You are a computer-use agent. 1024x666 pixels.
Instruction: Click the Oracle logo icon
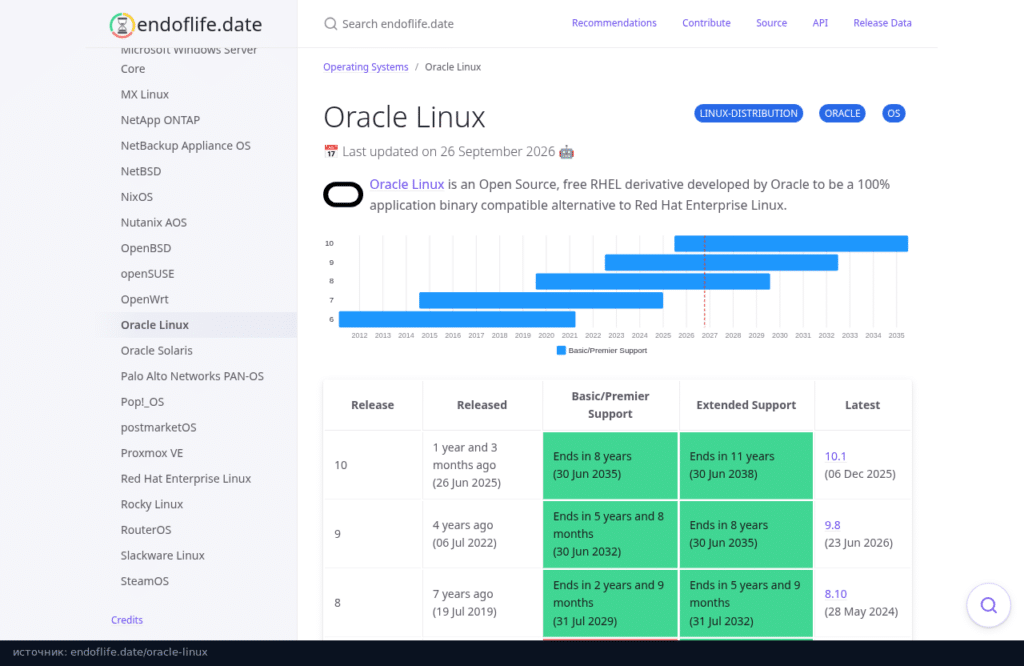pyautogui.click(x=343, y=195)
